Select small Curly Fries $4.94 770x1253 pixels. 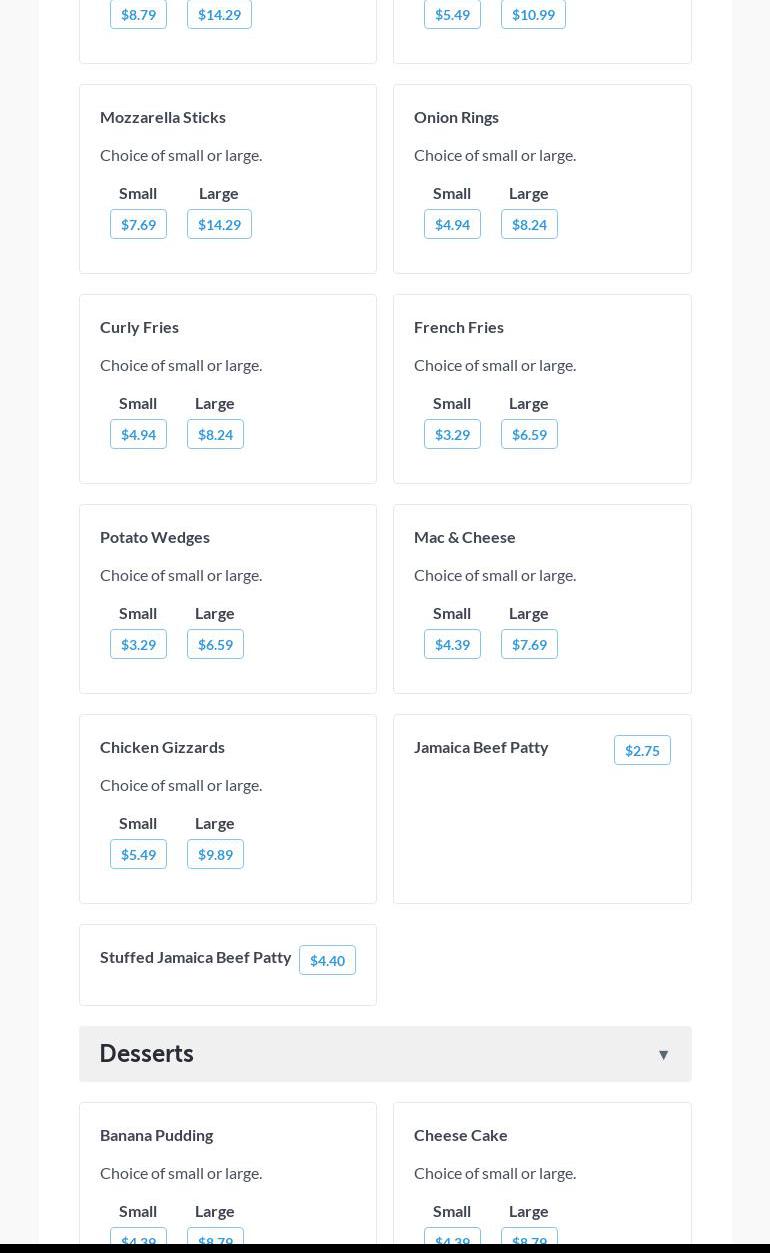click(138, 434)
